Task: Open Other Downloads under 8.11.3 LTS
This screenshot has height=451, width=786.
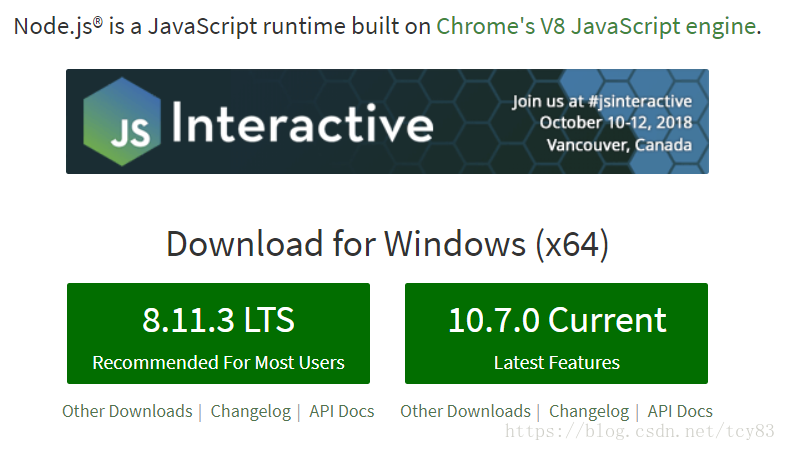Action: click(x=127, y=411)
